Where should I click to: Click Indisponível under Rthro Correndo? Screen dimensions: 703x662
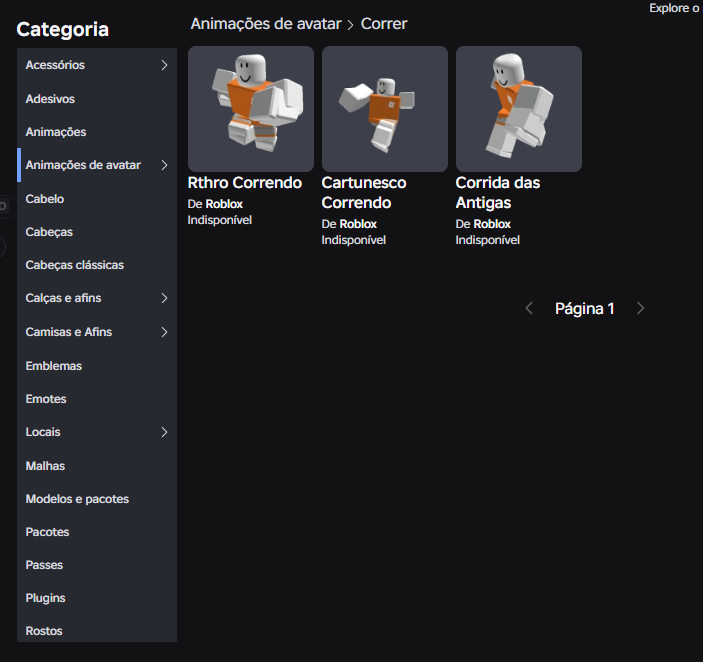220,220
